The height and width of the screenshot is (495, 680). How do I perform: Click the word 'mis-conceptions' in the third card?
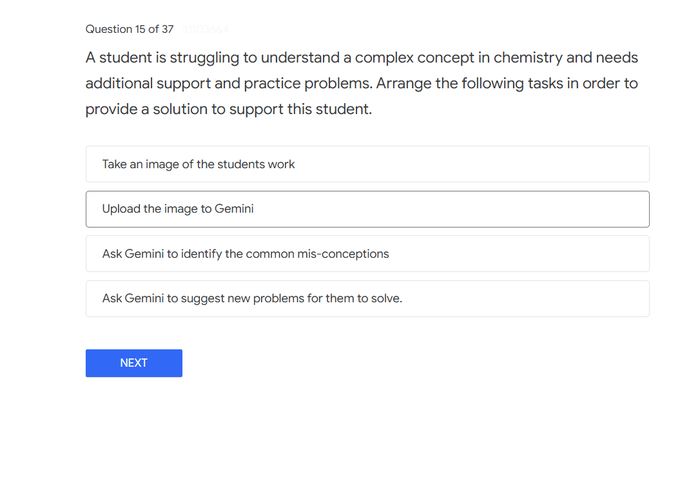click(x=343, y=254)
